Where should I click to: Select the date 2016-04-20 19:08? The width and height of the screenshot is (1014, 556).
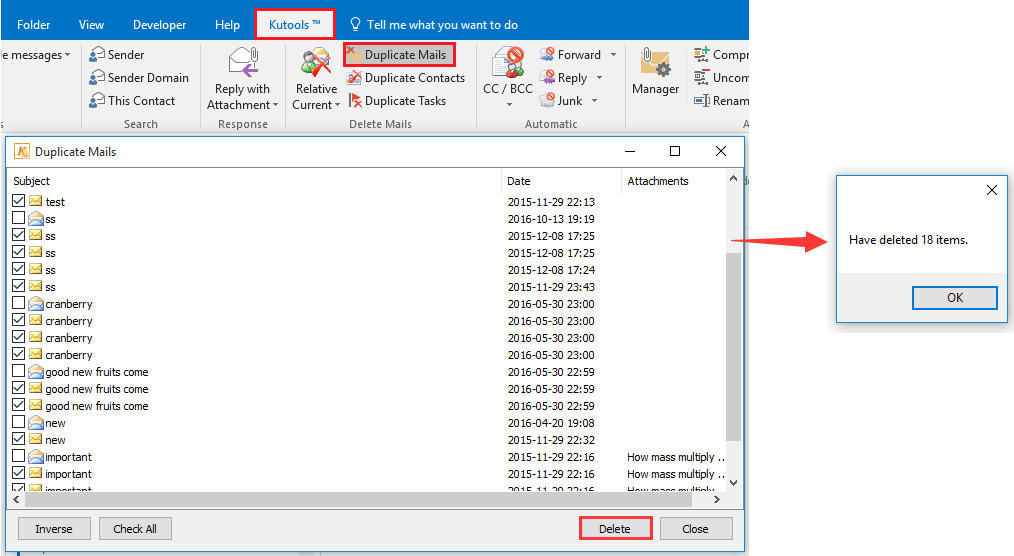coord(551,423)
